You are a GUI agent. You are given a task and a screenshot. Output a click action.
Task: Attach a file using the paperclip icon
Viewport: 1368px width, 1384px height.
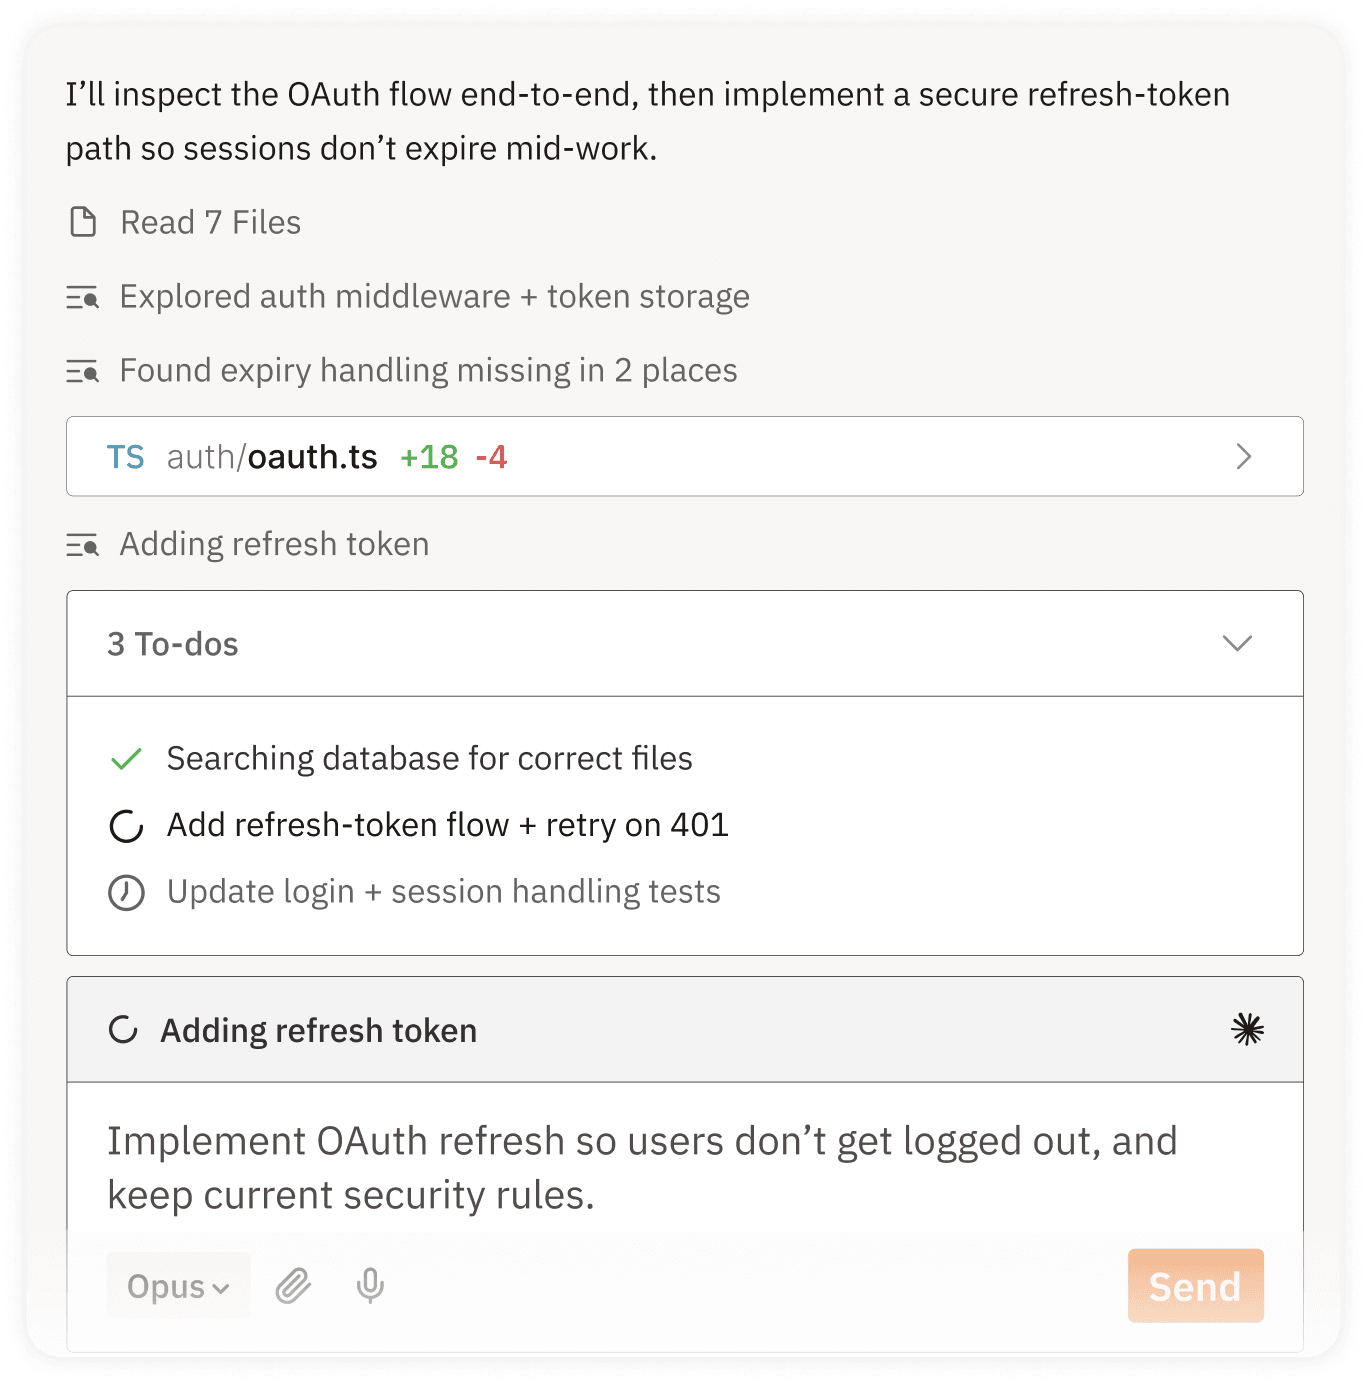tap(291, 1286)
